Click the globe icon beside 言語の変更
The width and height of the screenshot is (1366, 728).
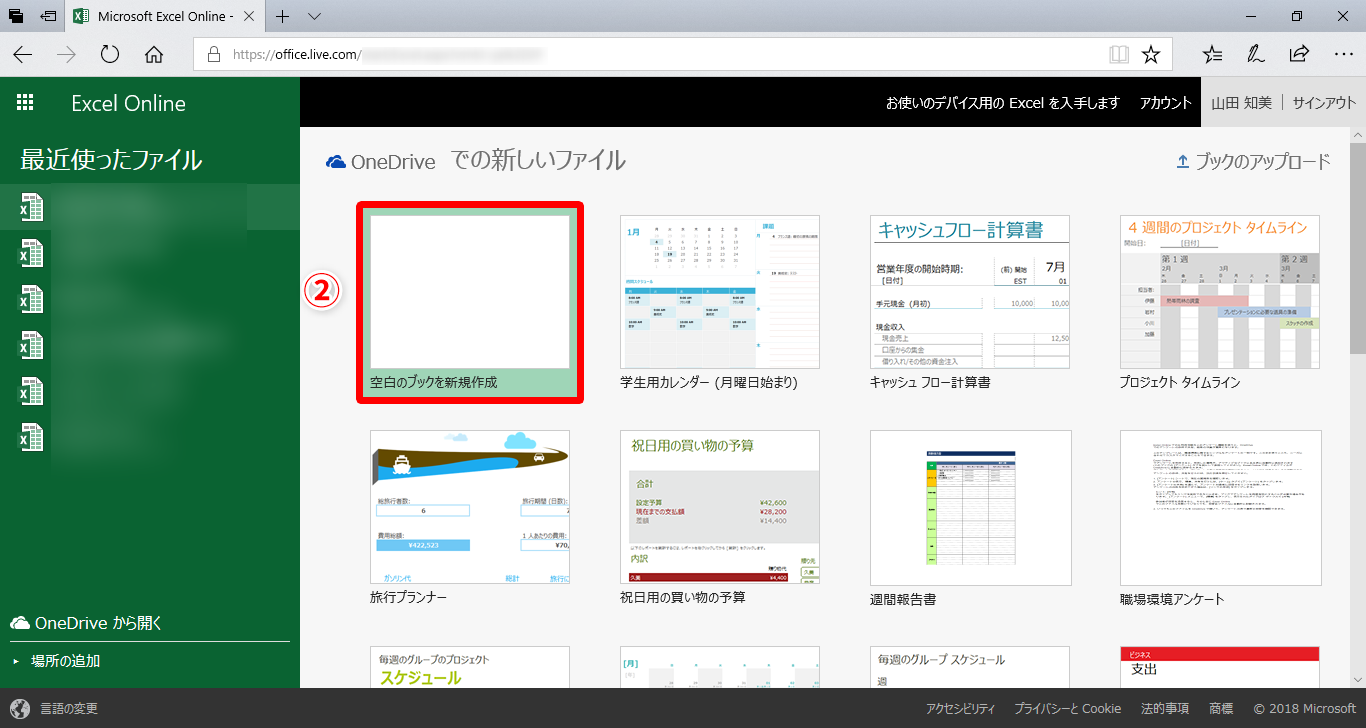tap(20, 709)
